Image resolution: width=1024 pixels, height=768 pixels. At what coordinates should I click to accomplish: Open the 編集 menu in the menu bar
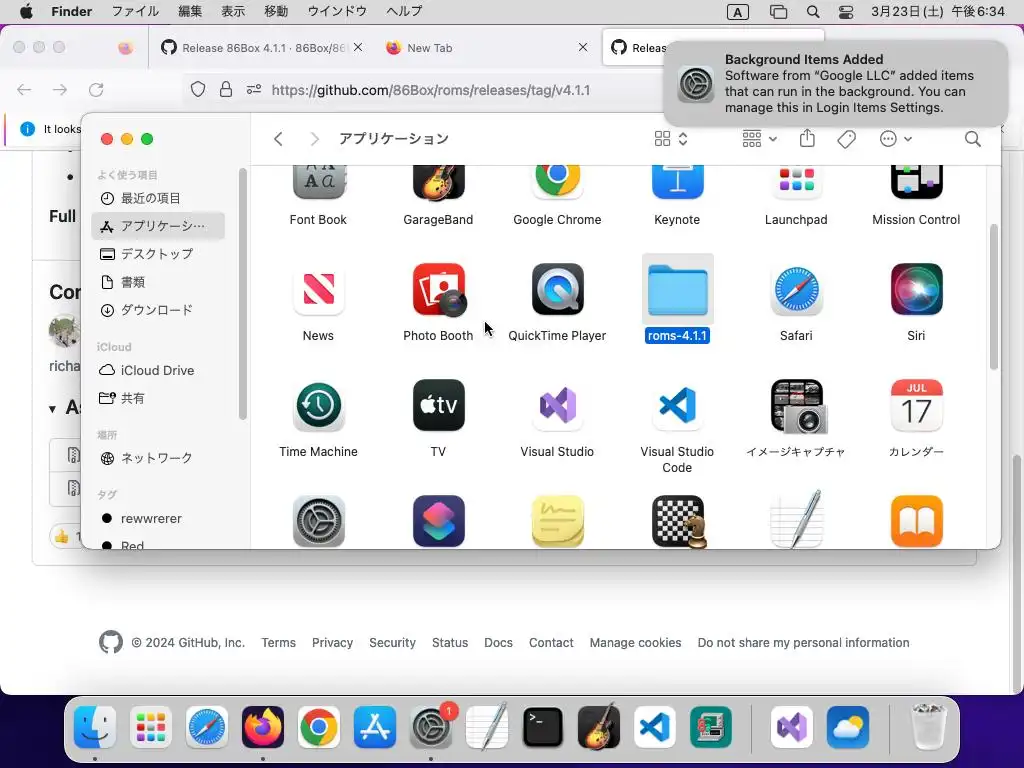[x=190, y=11]
